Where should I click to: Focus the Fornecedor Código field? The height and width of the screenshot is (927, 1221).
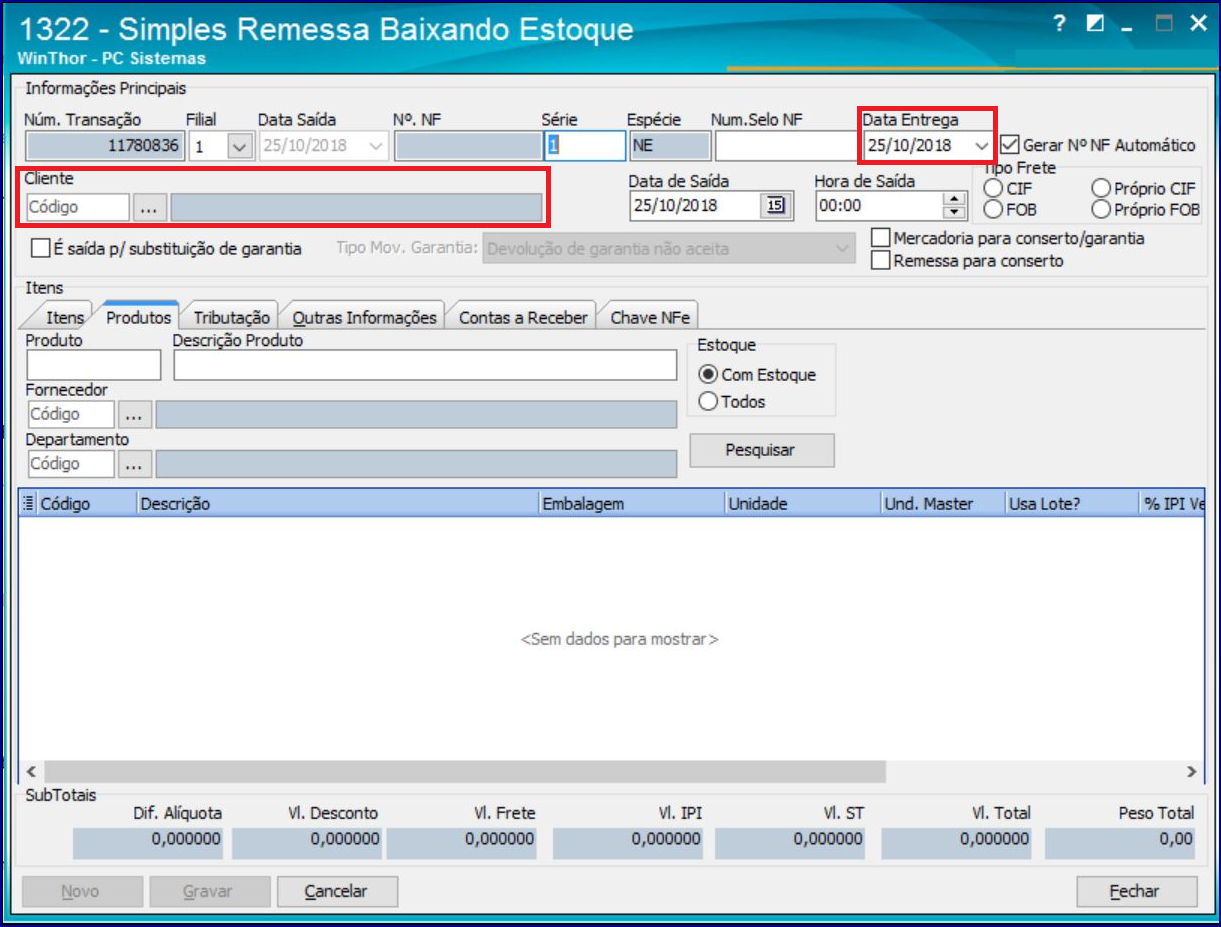[x=70, y=414]
